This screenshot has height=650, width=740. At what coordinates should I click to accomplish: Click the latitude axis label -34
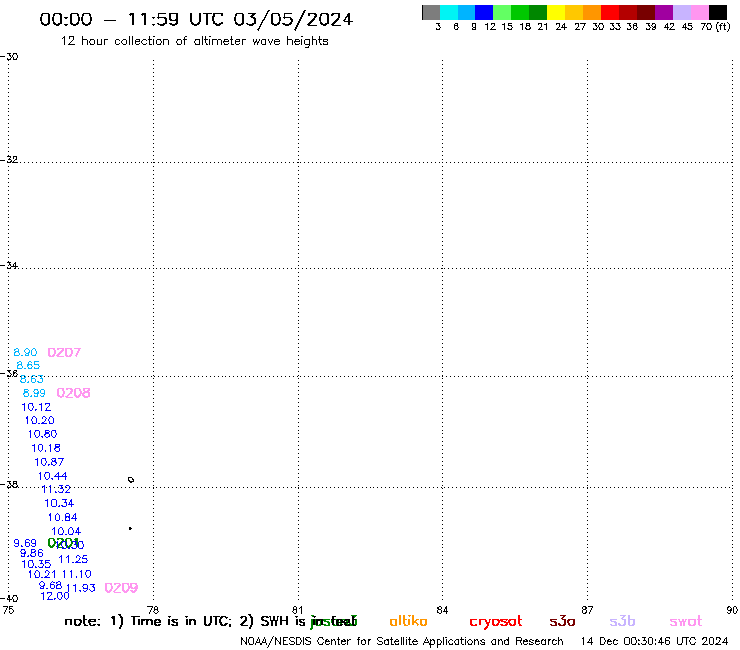tap(9, 265)
